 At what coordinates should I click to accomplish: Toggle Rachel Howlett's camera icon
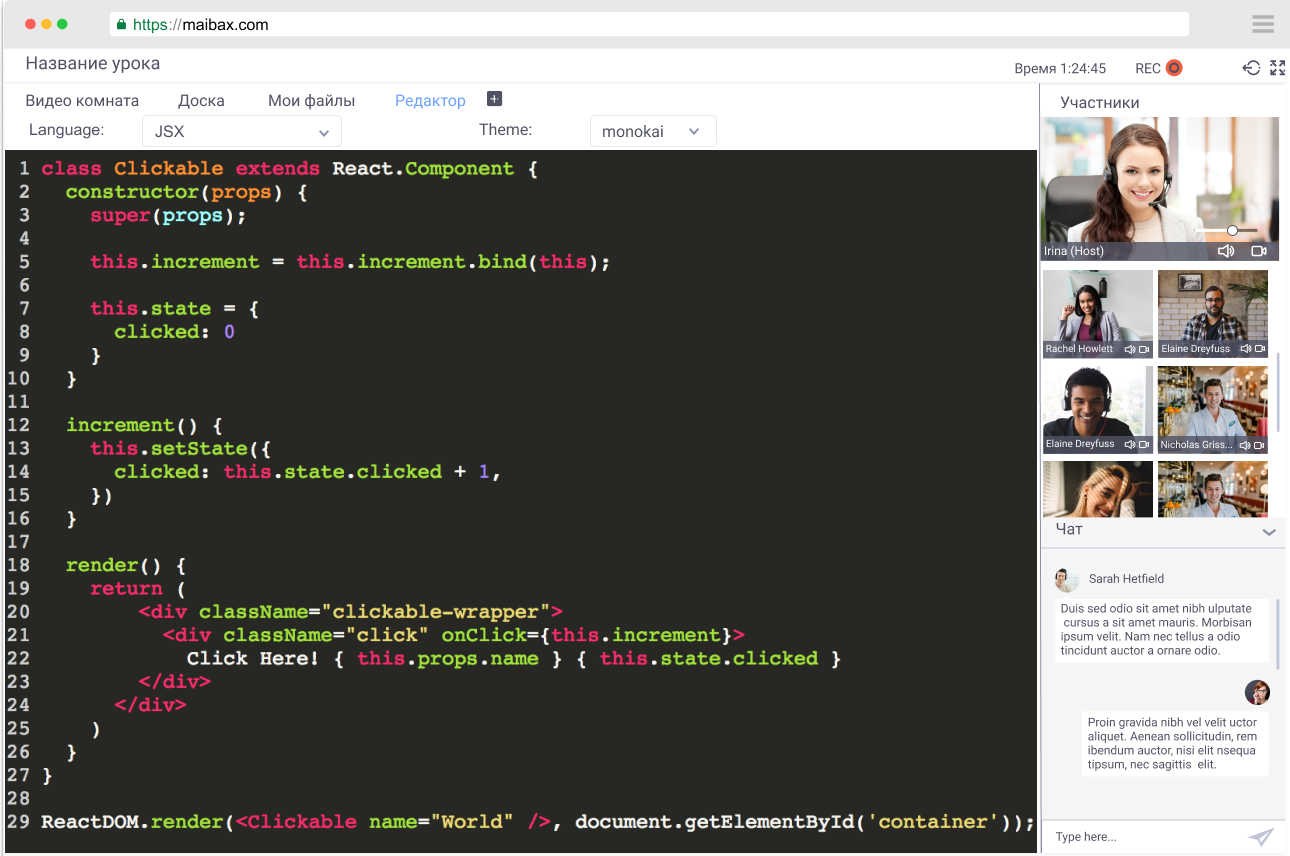point(1144,350)
